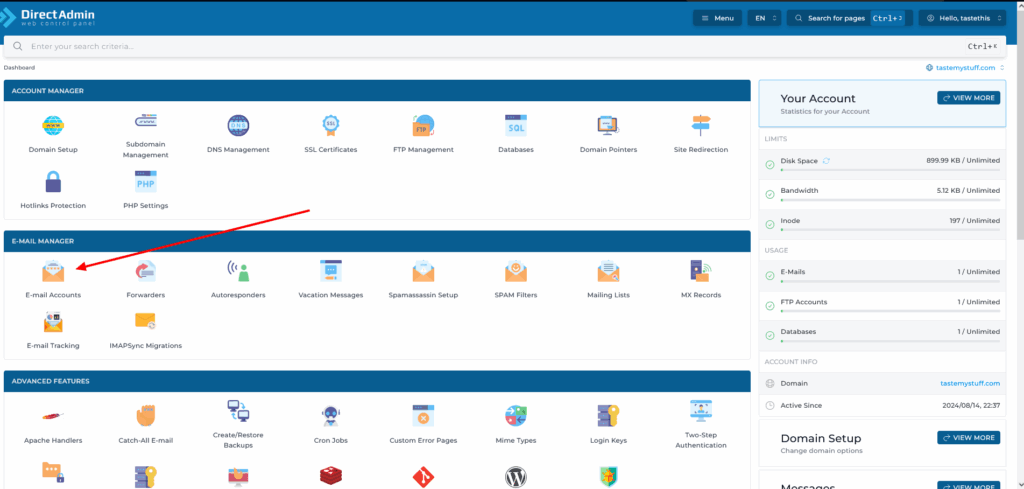Screen dimensions: 1024x489
Task: Expand the tastemystuff.com domain selector
Action: (965, 68)
